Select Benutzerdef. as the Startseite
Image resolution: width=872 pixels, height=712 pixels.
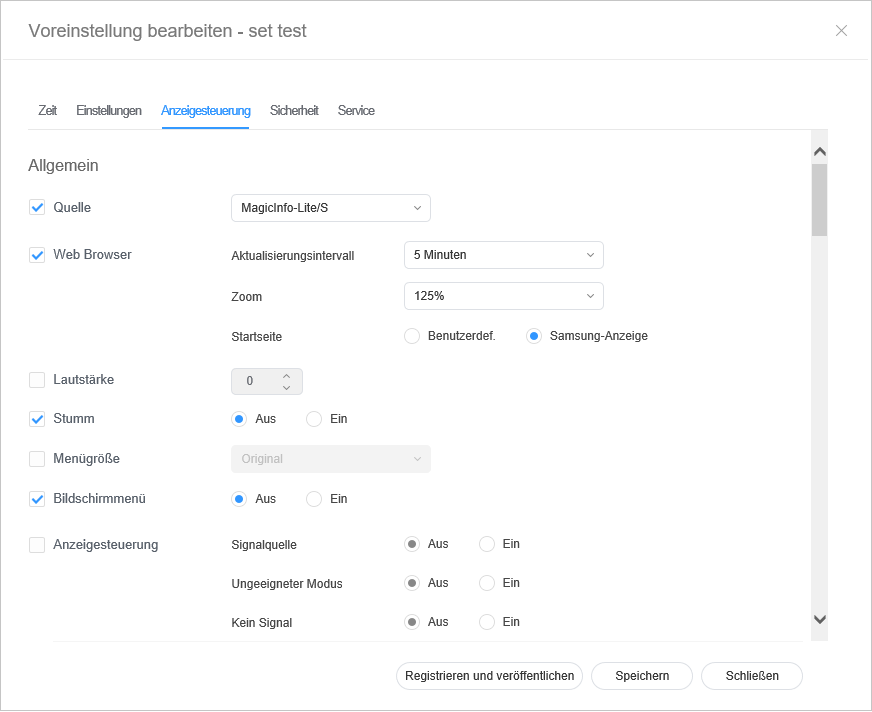click(412, 336)
